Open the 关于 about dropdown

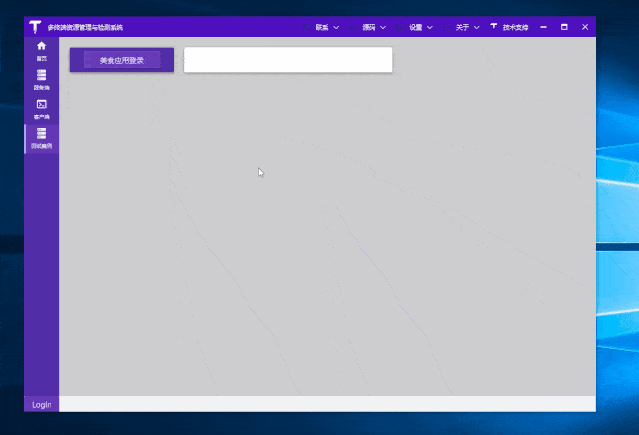[x=462, y=27]
